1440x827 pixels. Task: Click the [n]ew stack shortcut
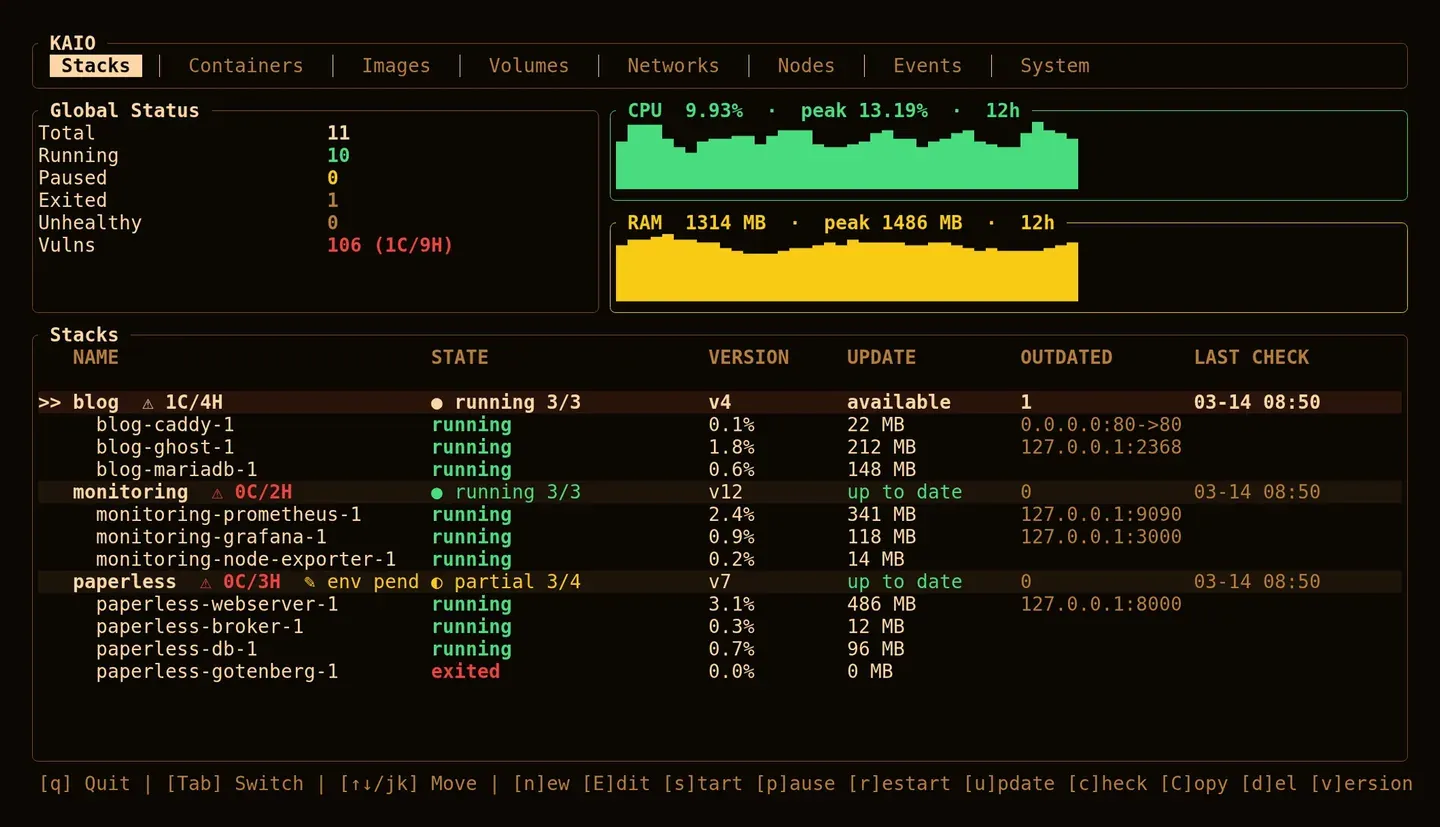(541, 784)
